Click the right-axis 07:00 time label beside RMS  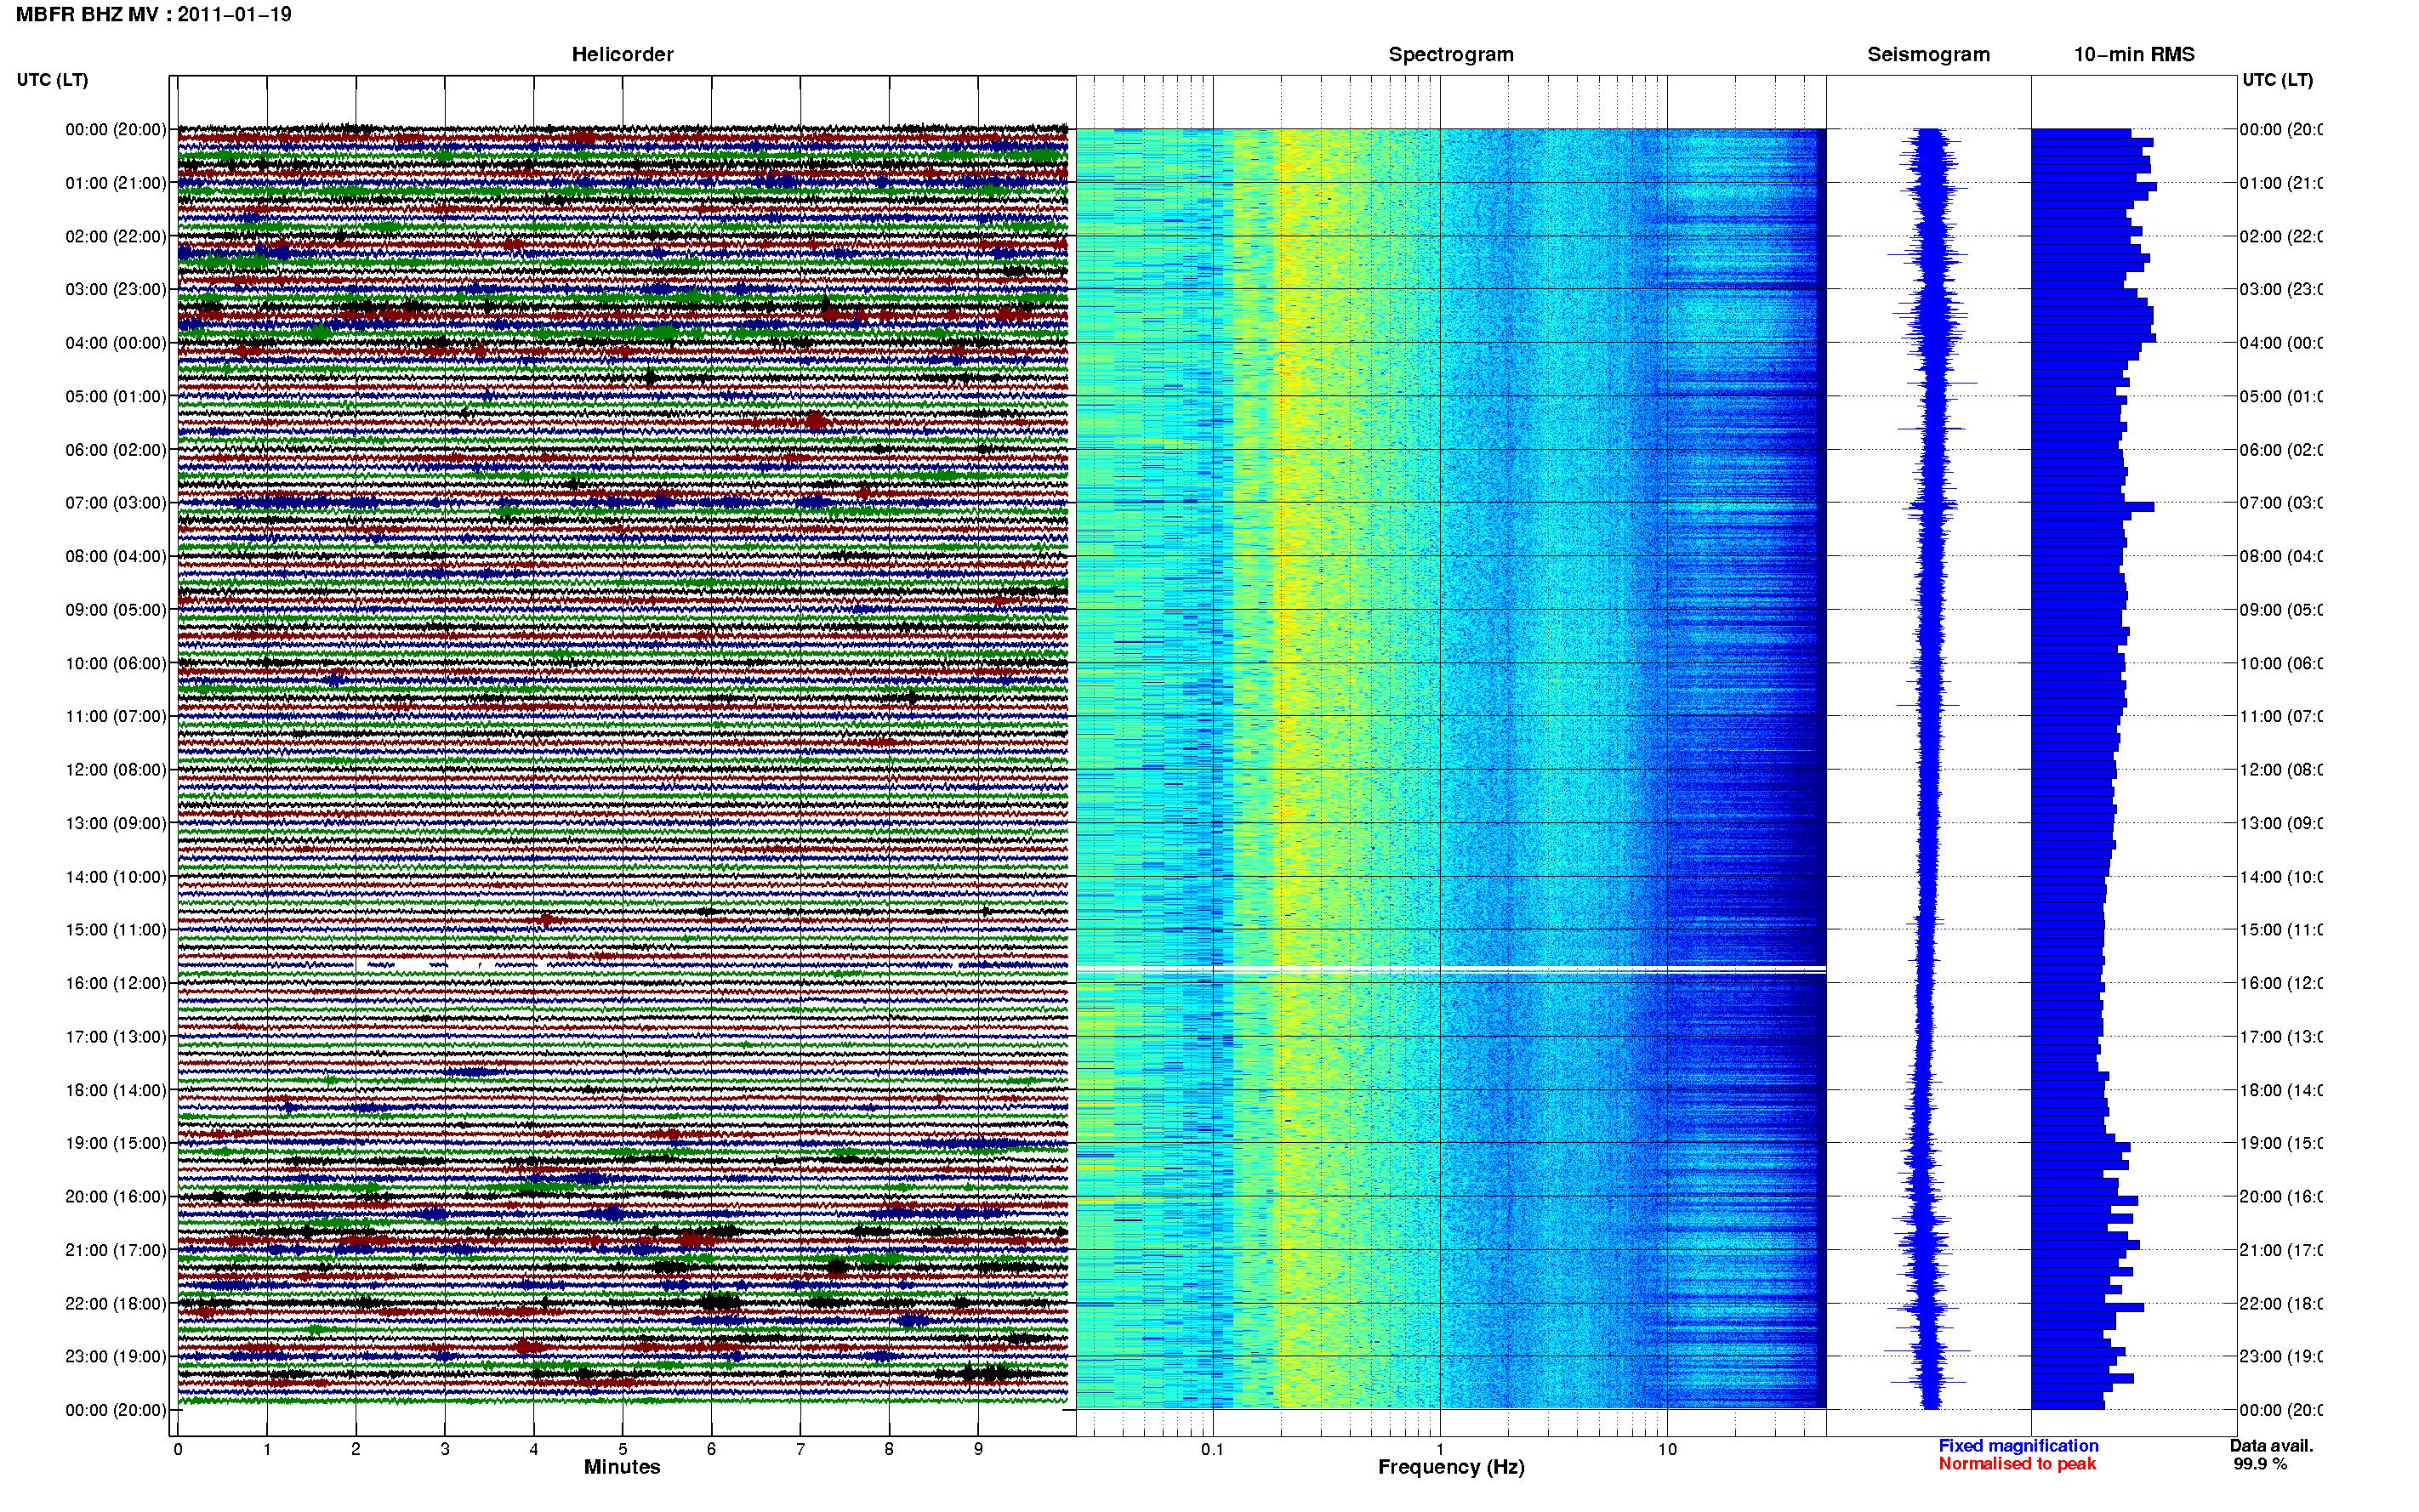pyautogui.click(x=2281, y=503)
